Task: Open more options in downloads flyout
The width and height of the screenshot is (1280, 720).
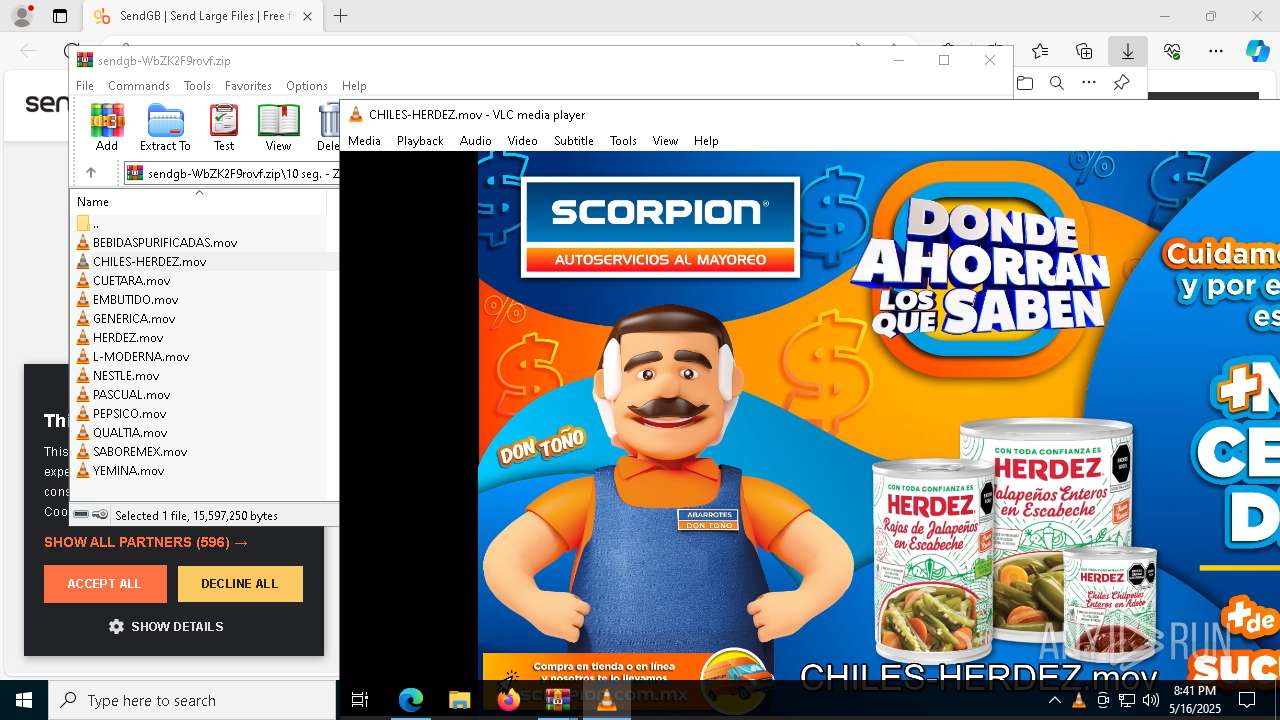Action: coord(1089,83)
